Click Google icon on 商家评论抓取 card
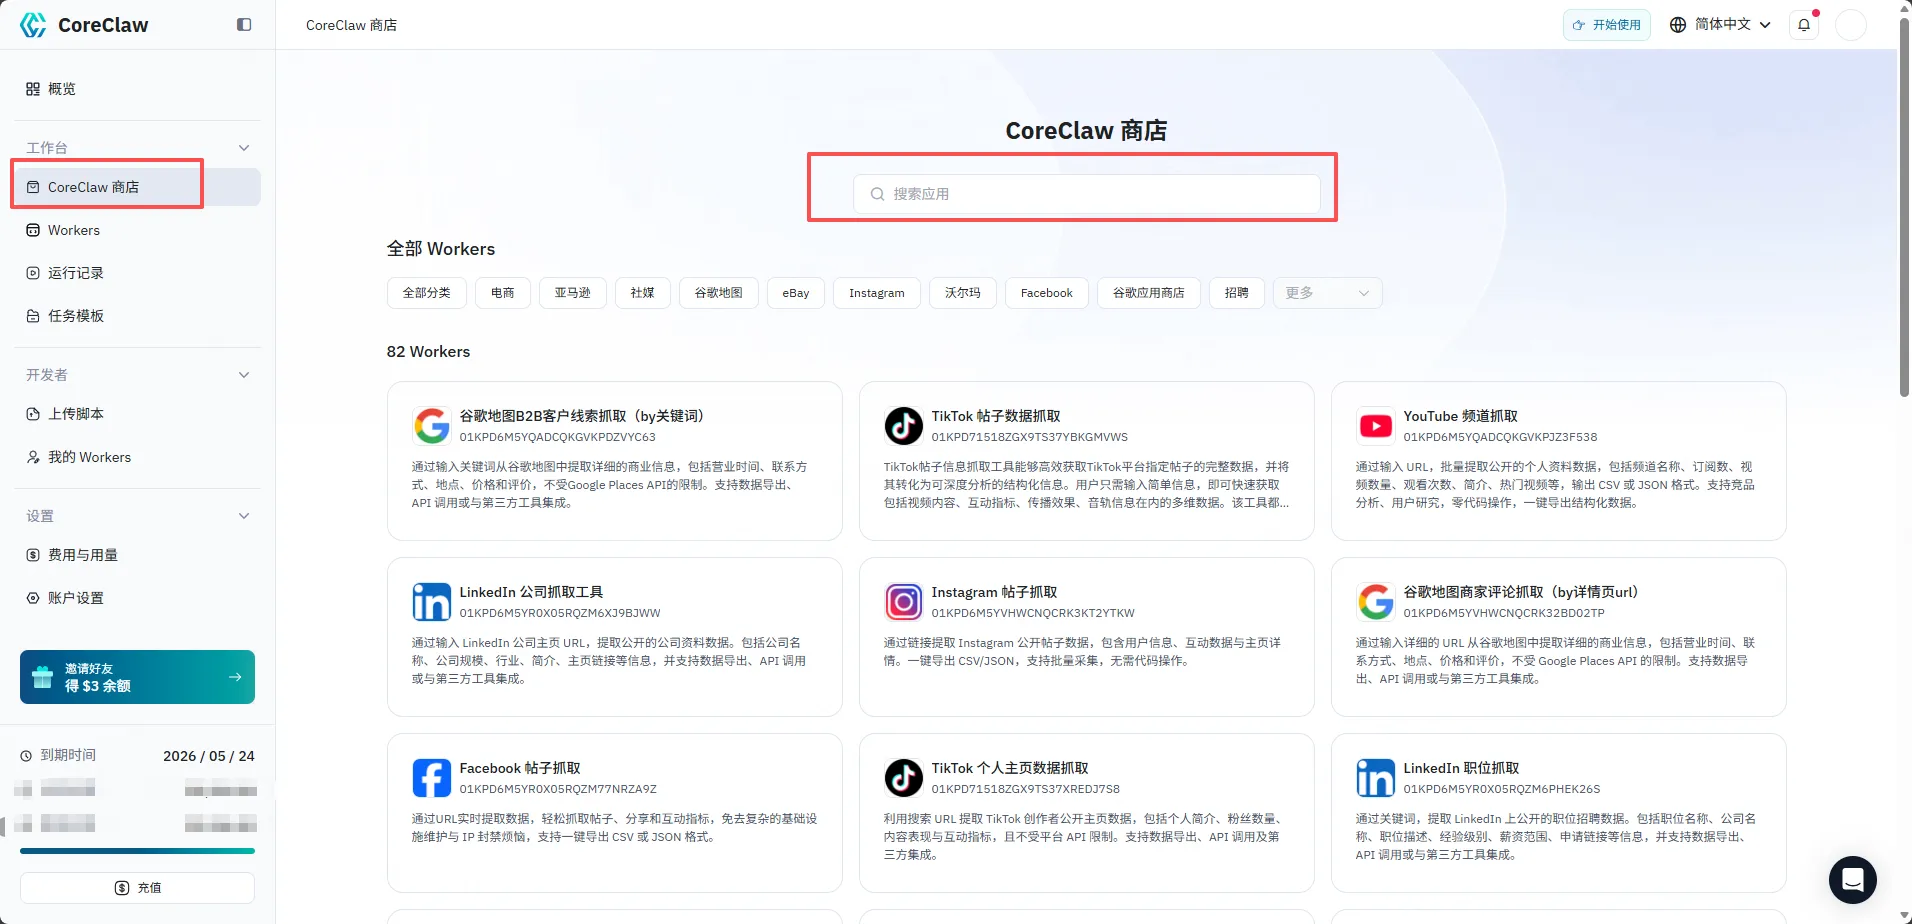The height and width of the screenshot is (924, 1912). pos(1376,602)
